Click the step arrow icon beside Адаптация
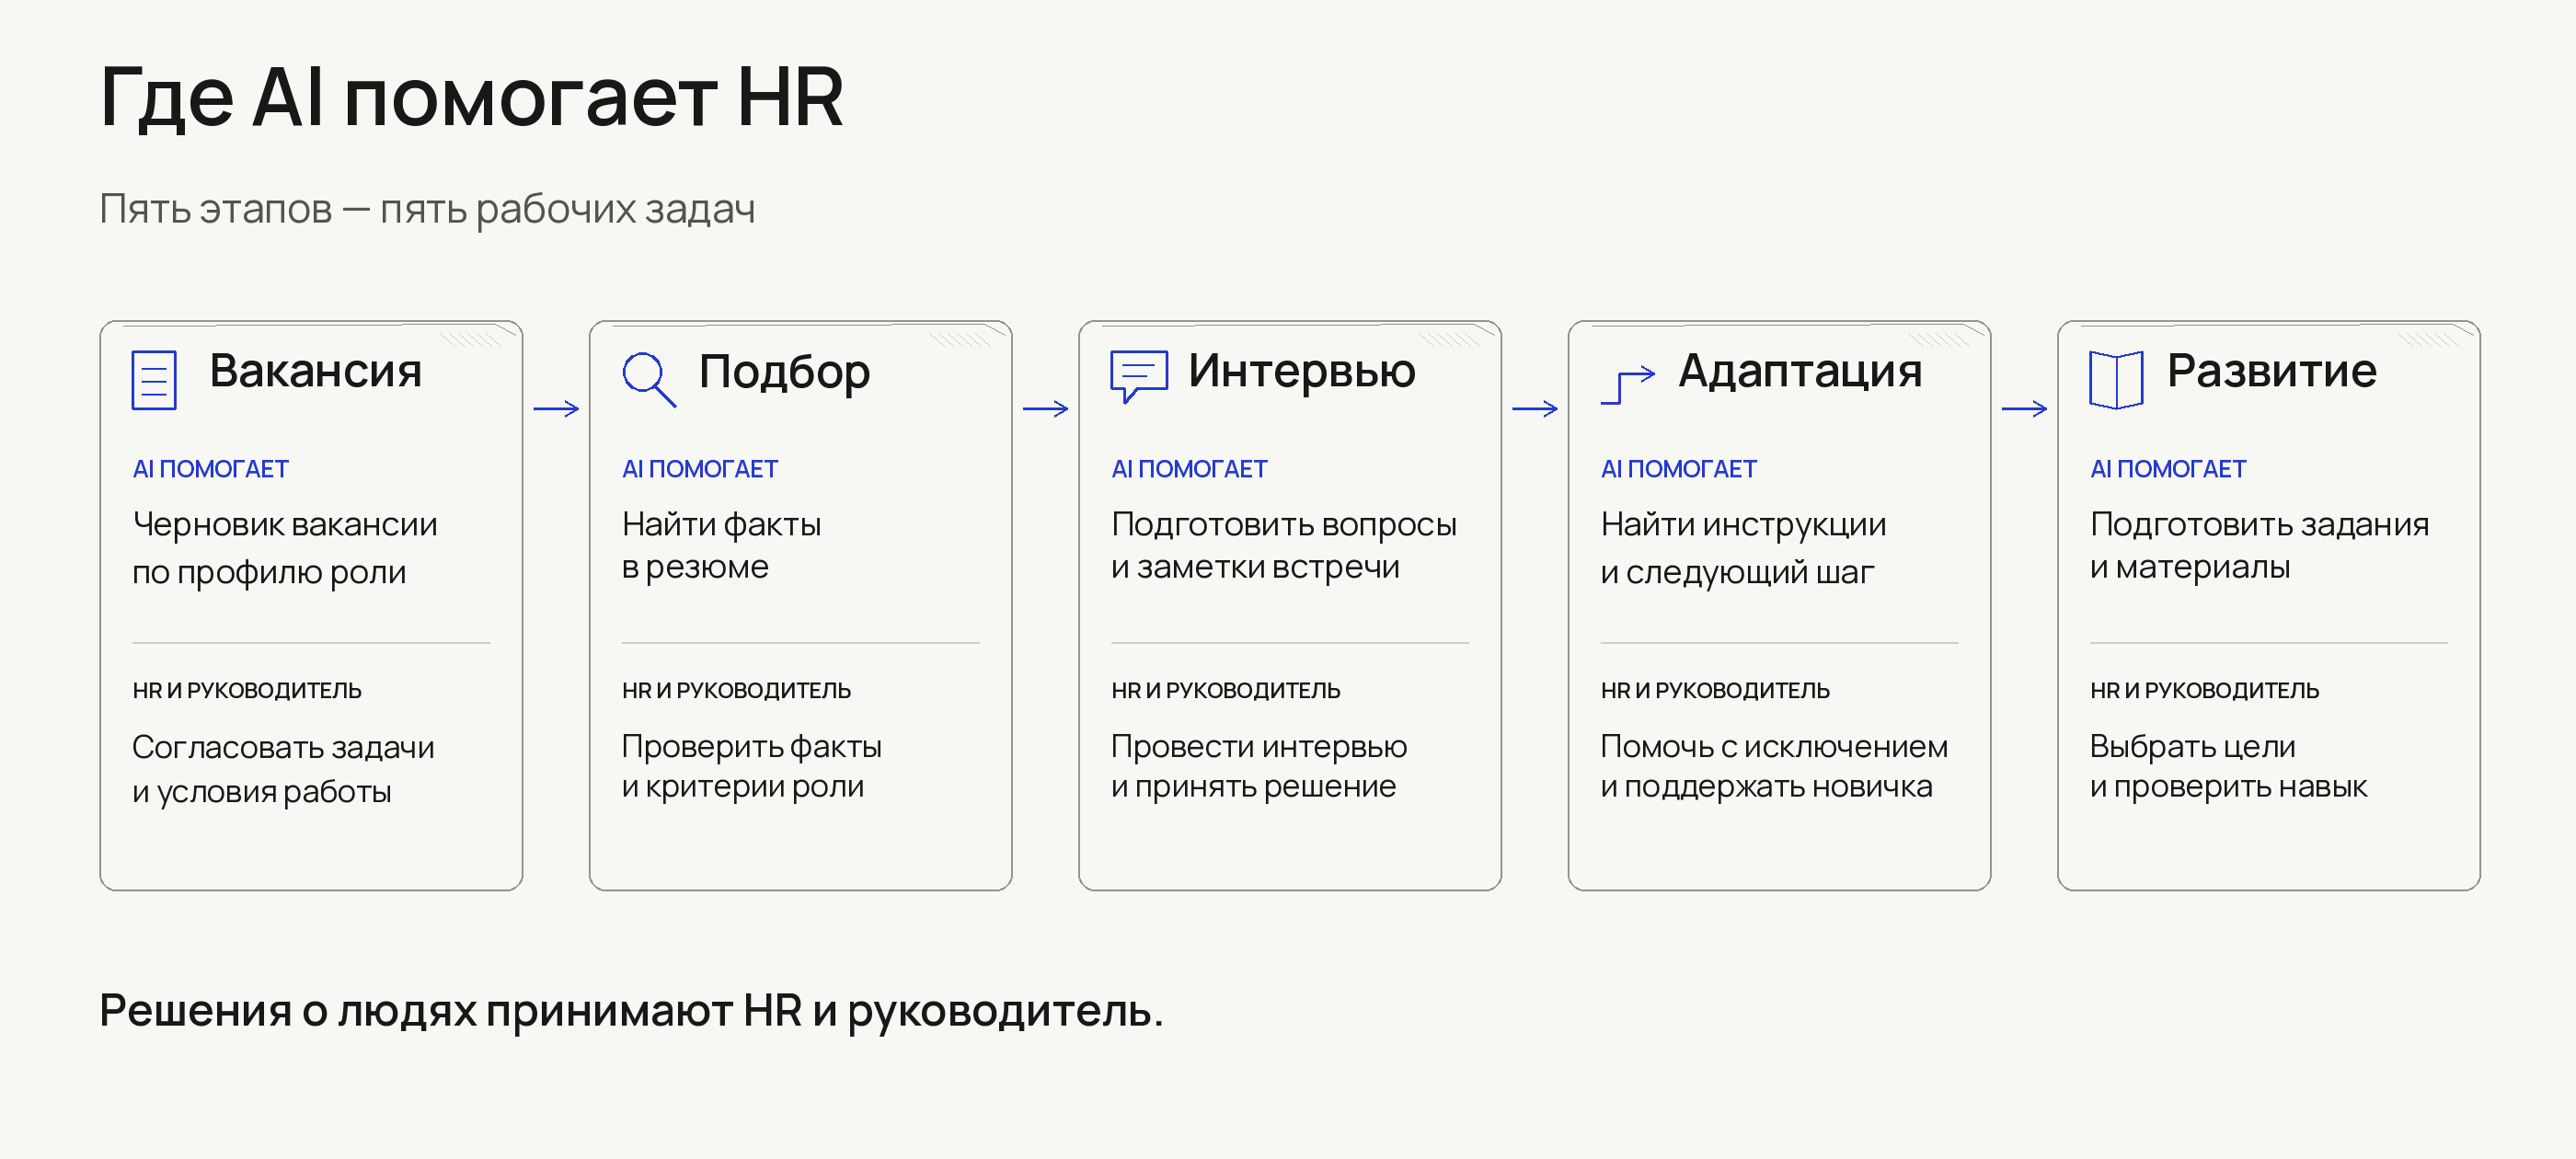Image resolution: width=2576 pixels, height=1159 pixels. [x=1628, y=384]
